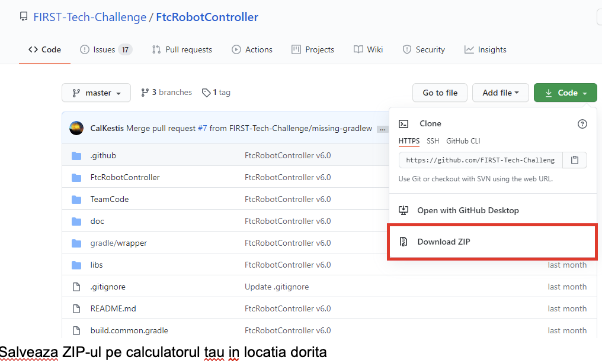The height and width of the screenshot is (364, 603).
Task: View the 3 branches link
Action: pyautogui.click(x=166, y=92)
